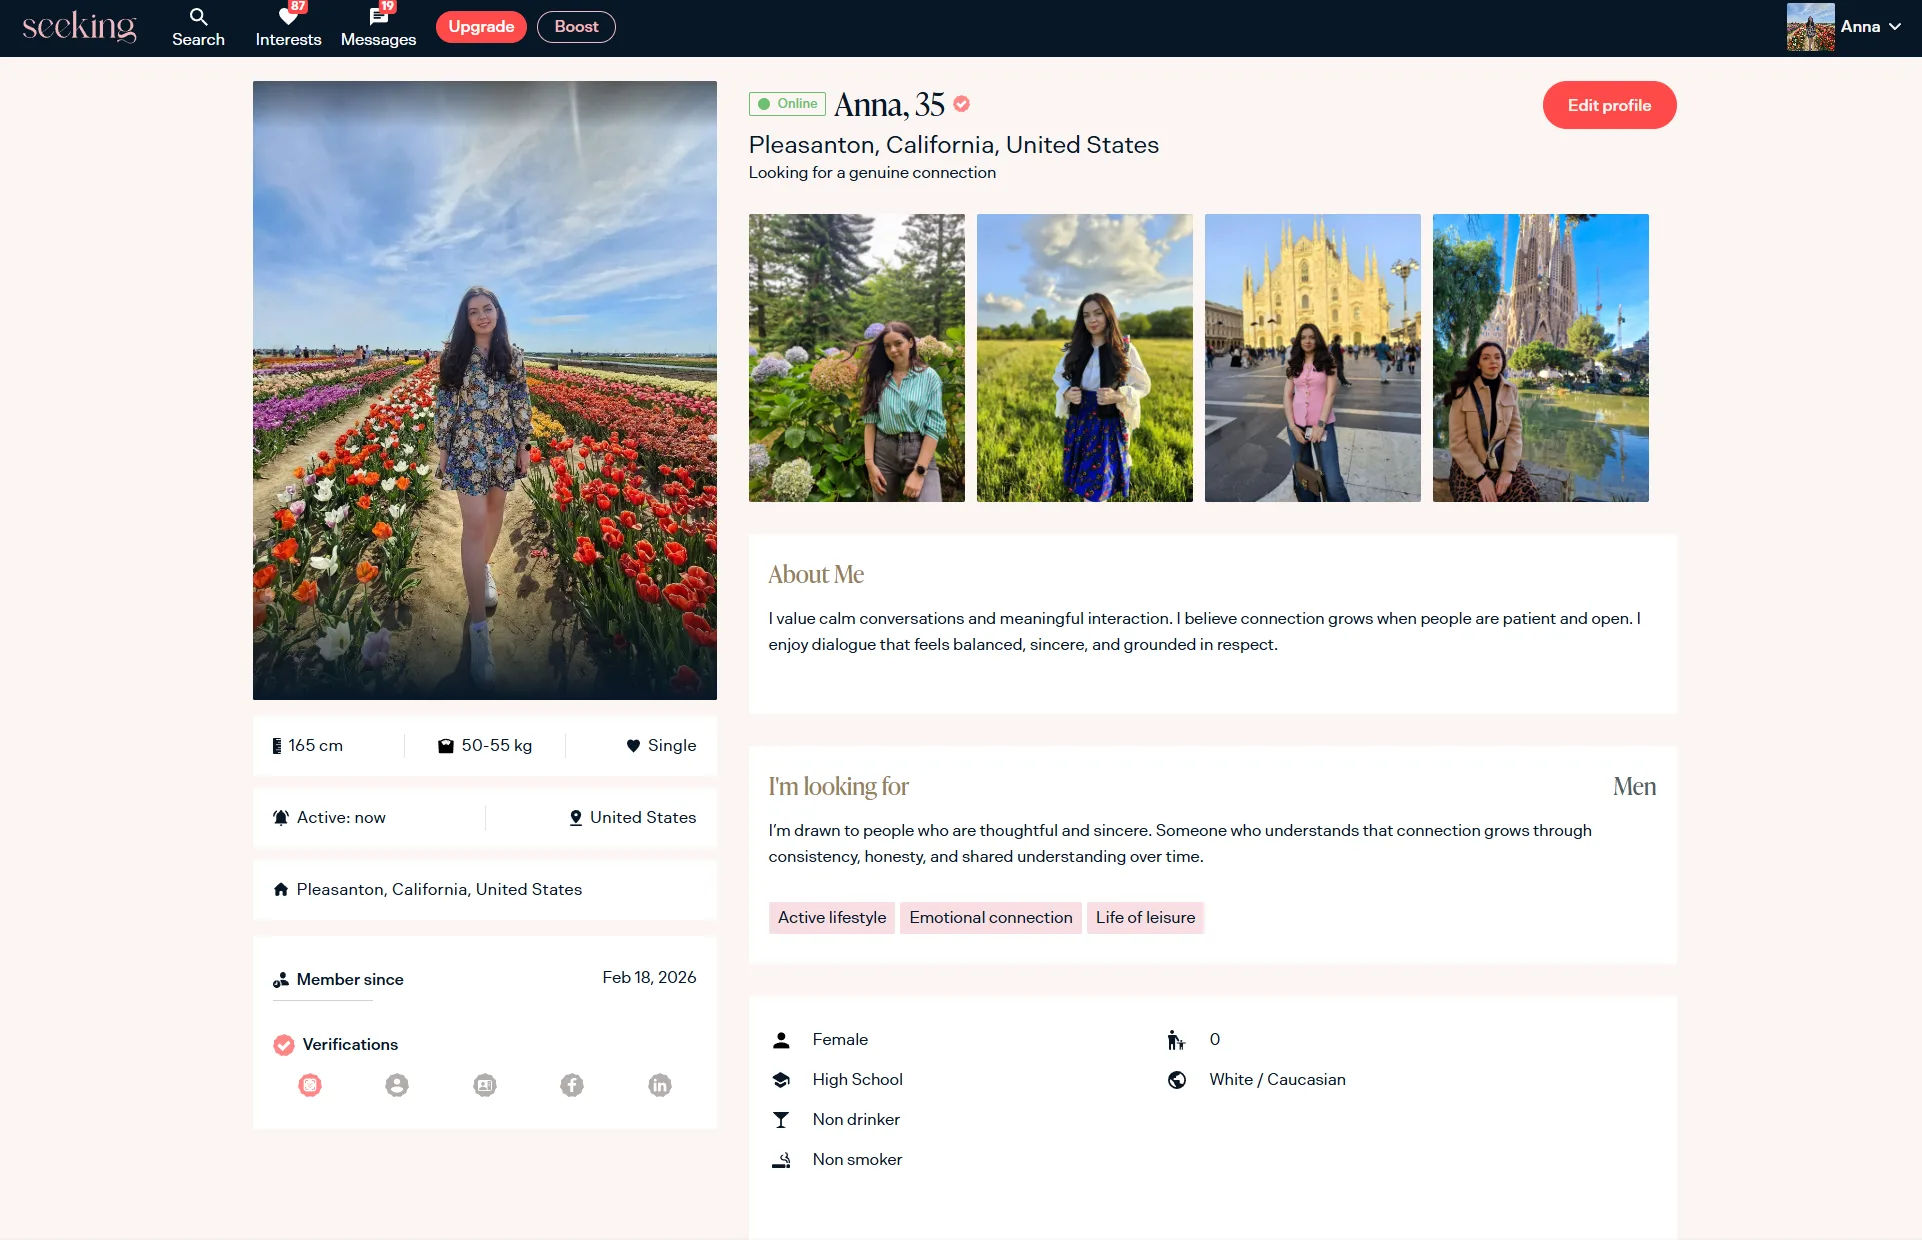The height and width of the screenshot is (1240, 1922).
Task: Select the Life of leisure tag
Action: click(1145, 917)
